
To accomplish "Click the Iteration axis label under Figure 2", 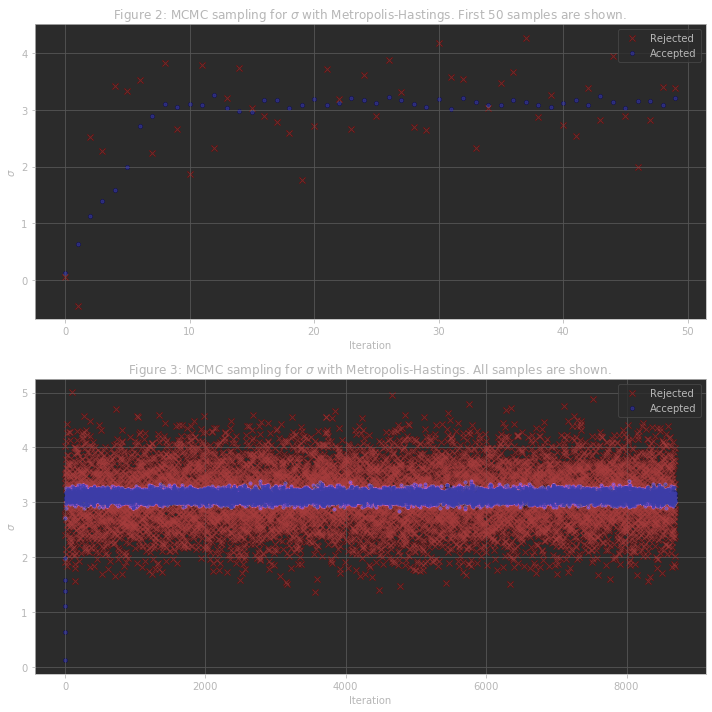I will [370, 345].
